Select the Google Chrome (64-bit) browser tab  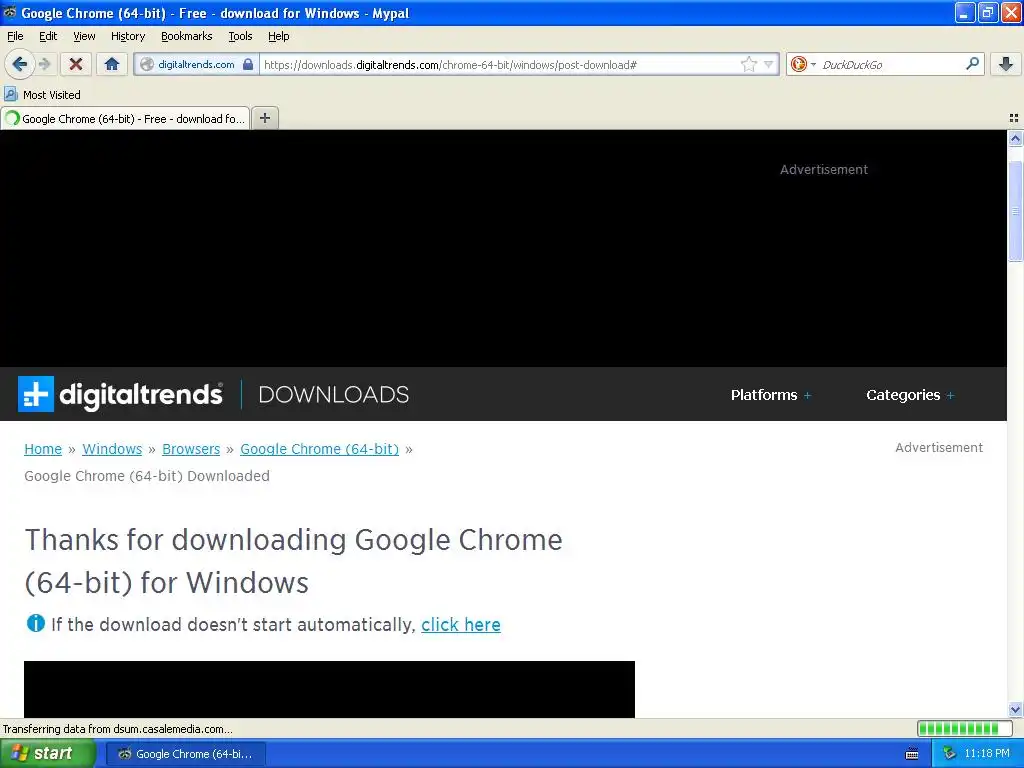click(125, 118)
